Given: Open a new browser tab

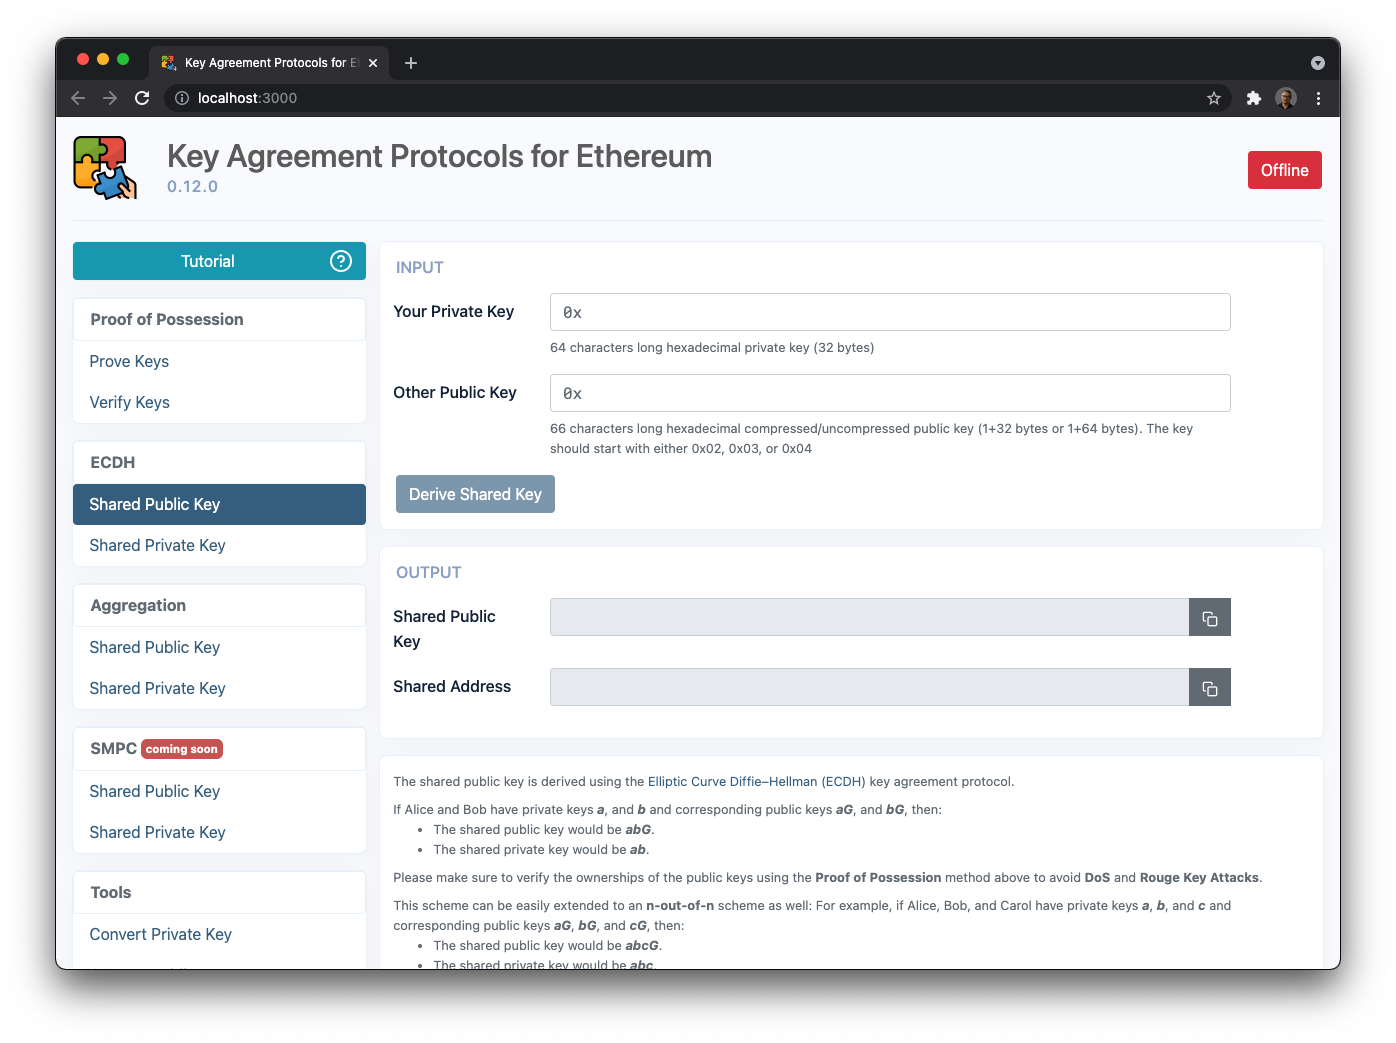Looking at the screenshot, I should [411, 63].
